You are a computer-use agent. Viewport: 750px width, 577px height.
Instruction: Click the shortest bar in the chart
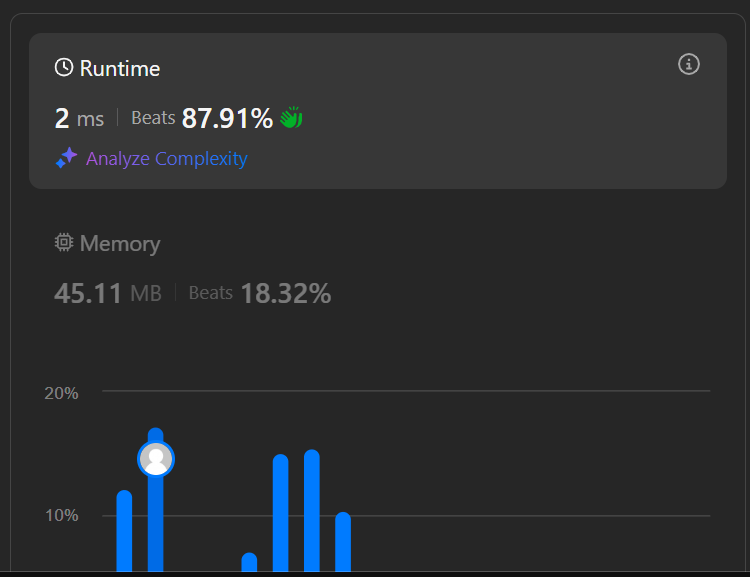249,562
